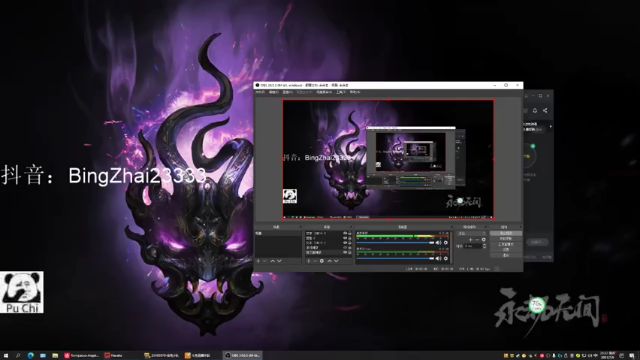
Task: Open the Tools menu in OBS
Action: (x=340, y=92)
